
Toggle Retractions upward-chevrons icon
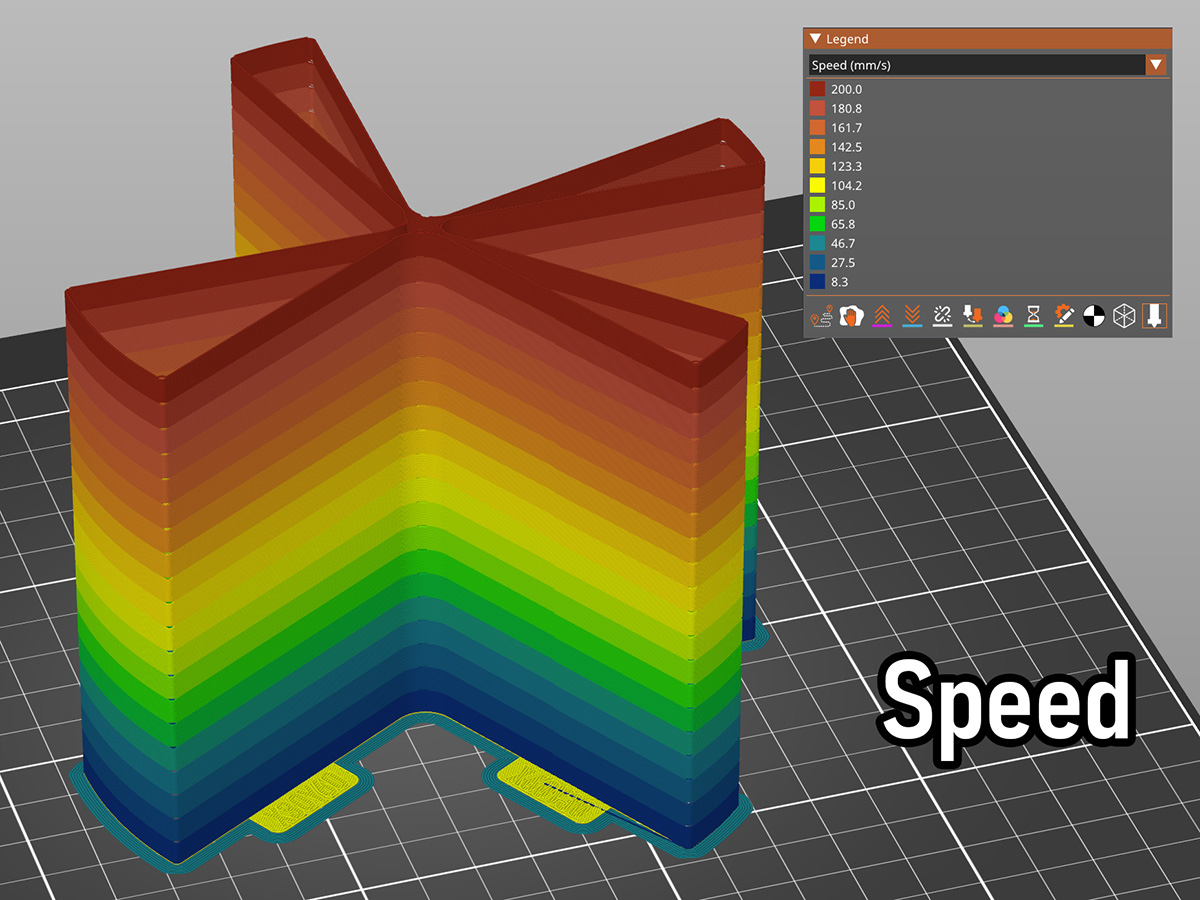pyautogui.click(x=881, y=316)
